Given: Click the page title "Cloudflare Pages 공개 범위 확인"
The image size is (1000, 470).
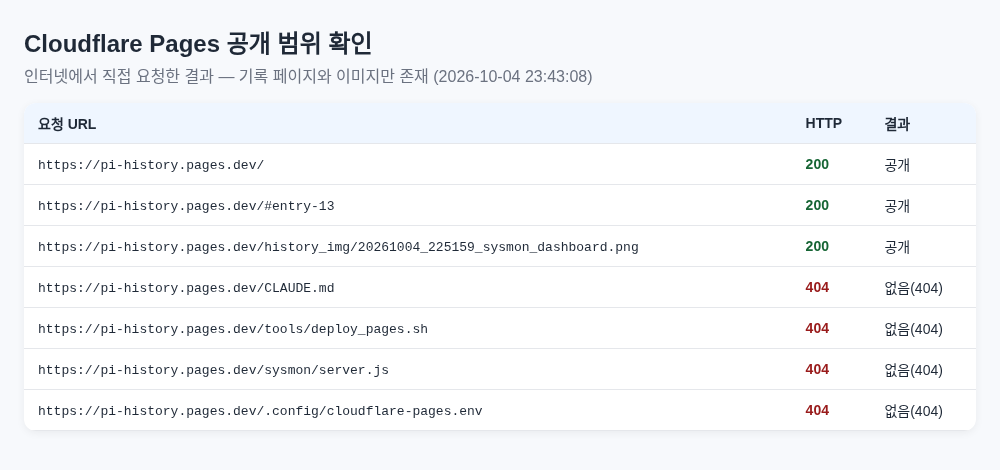Looking at the screenshot, I should (198, 44).
